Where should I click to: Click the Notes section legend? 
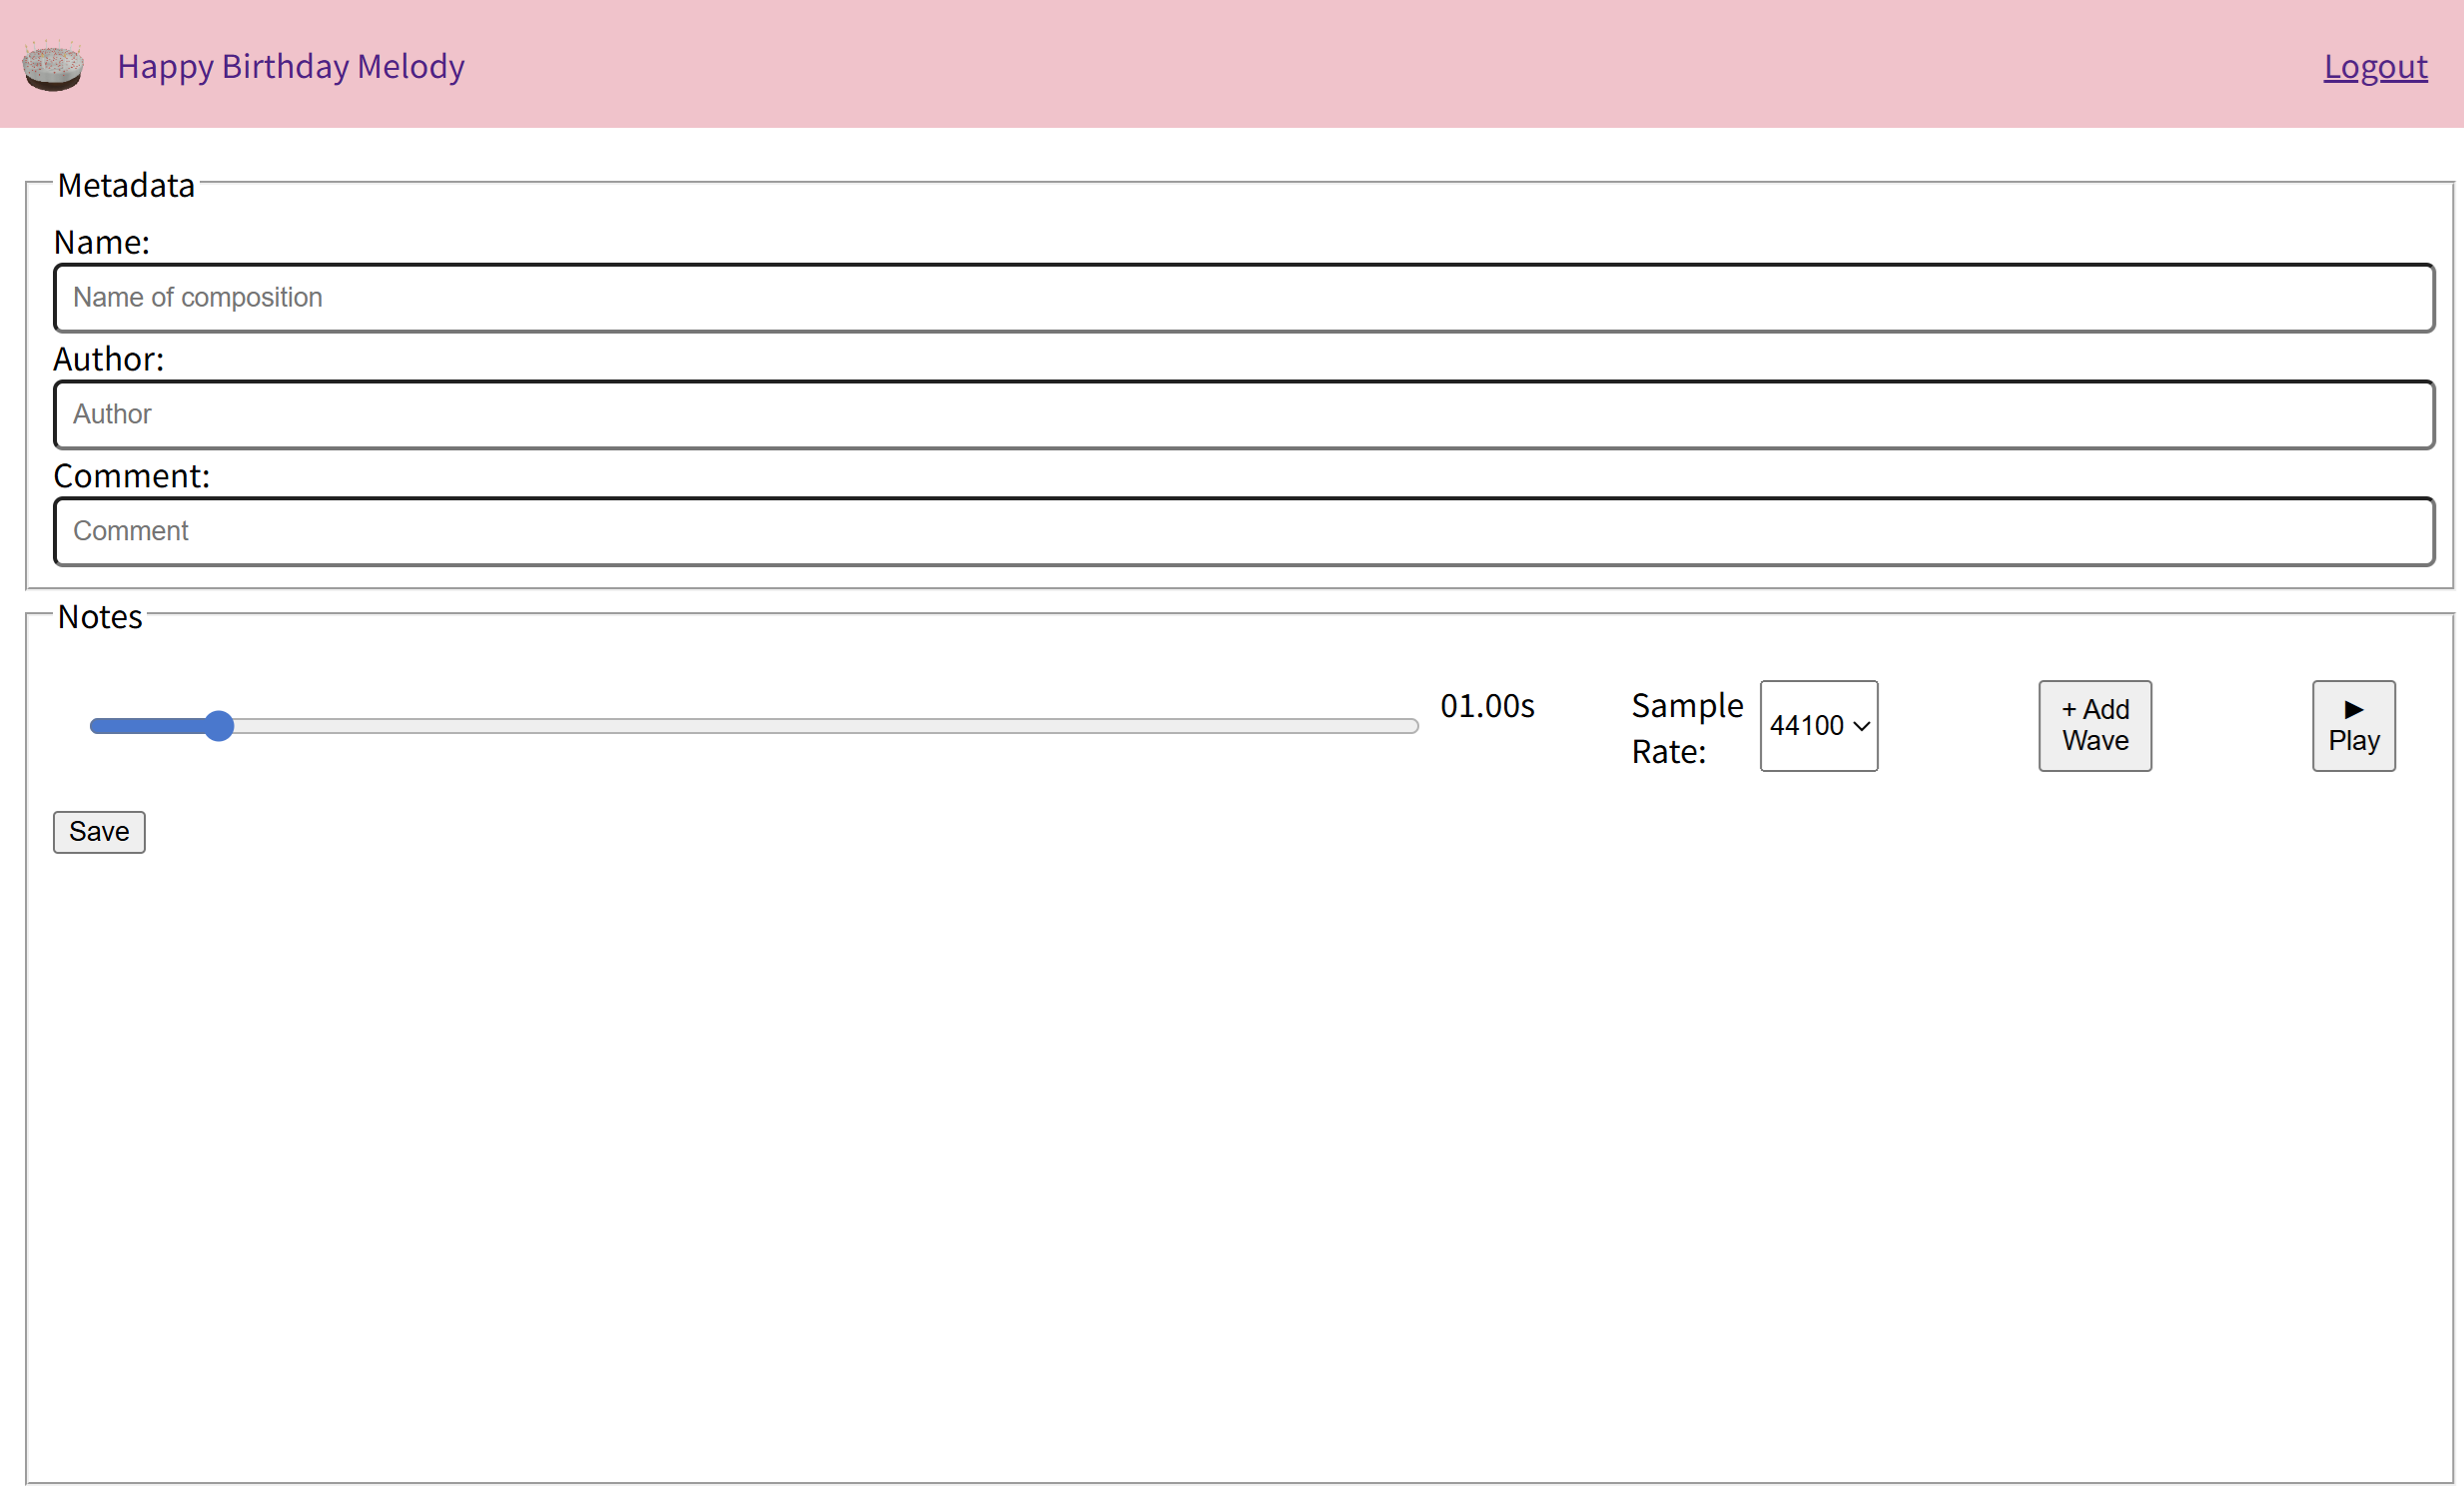pos(100,617)
